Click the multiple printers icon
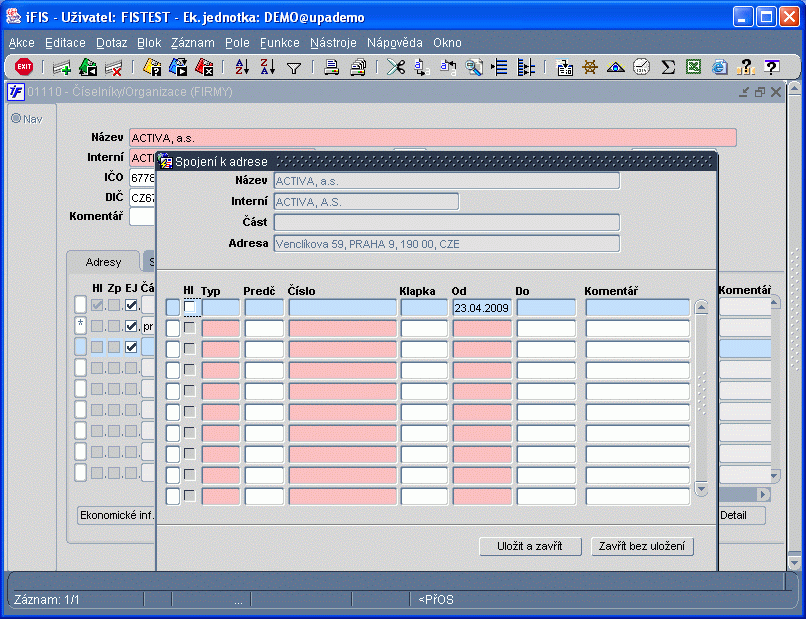 click(358, 67)
